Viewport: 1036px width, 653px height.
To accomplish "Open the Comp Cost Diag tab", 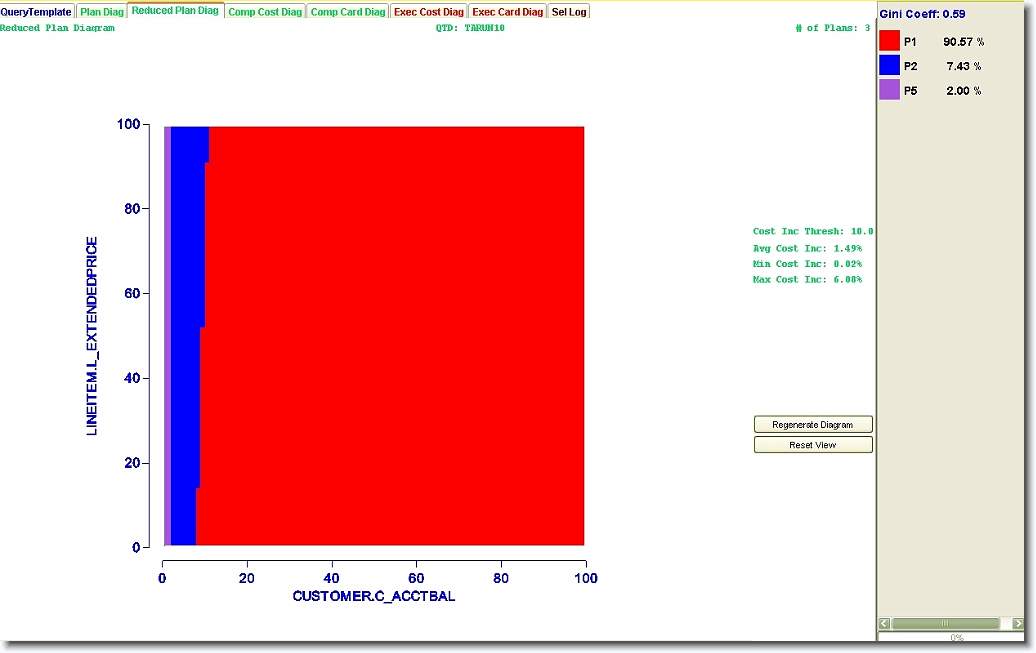I will [264, 12].
